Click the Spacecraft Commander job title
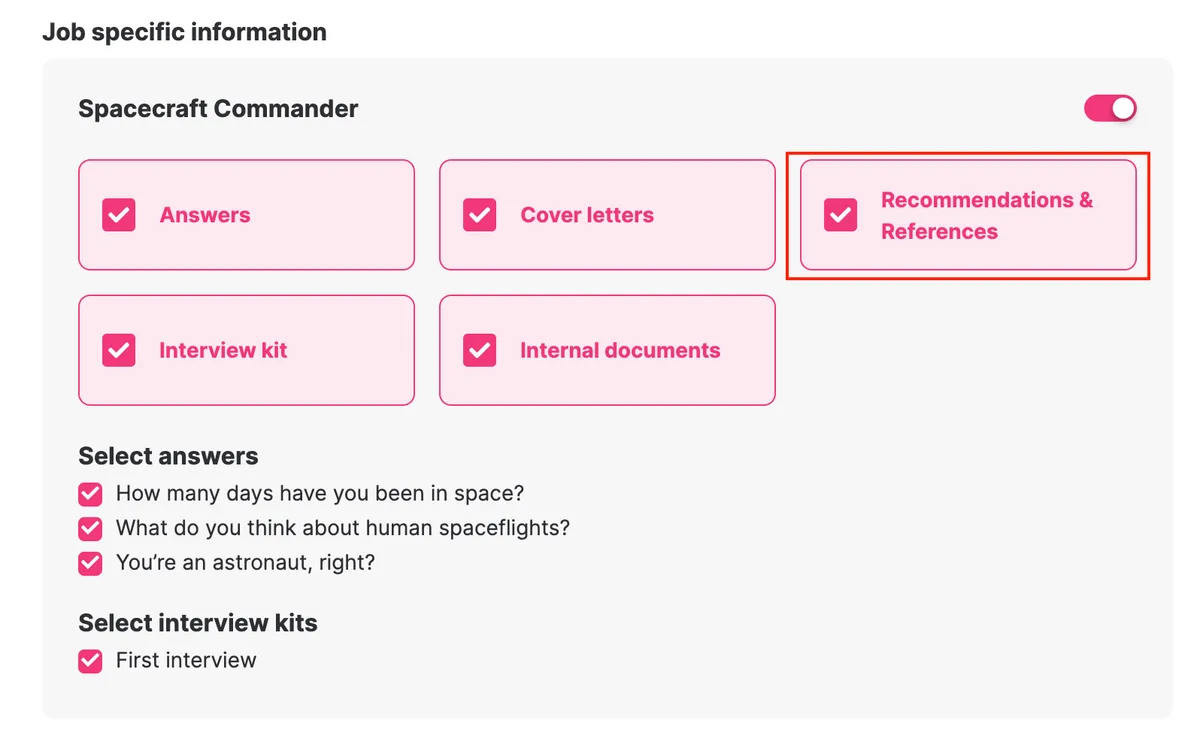 tap(218, 108)
